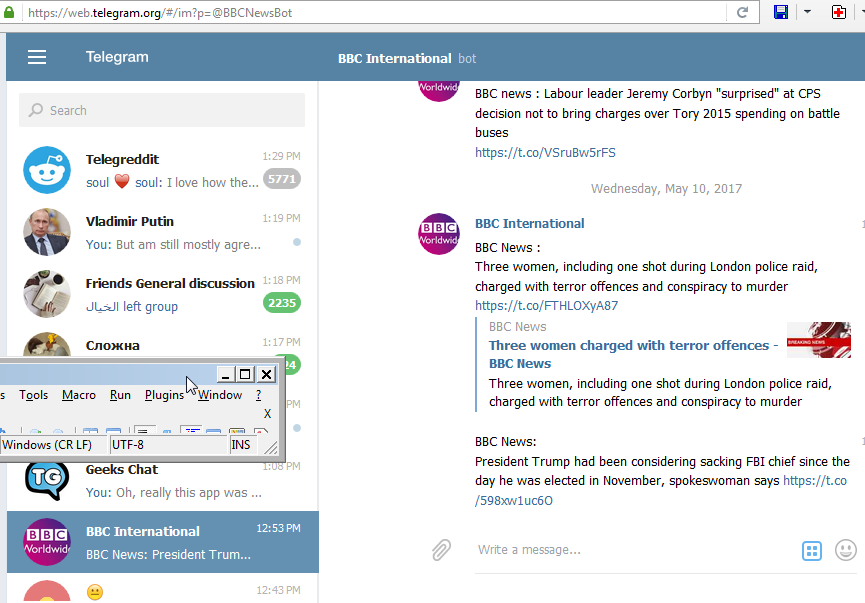The image size is (865, 603).
Task: Click the red plus browser extension icon
Action: click(x=839, y=12)
